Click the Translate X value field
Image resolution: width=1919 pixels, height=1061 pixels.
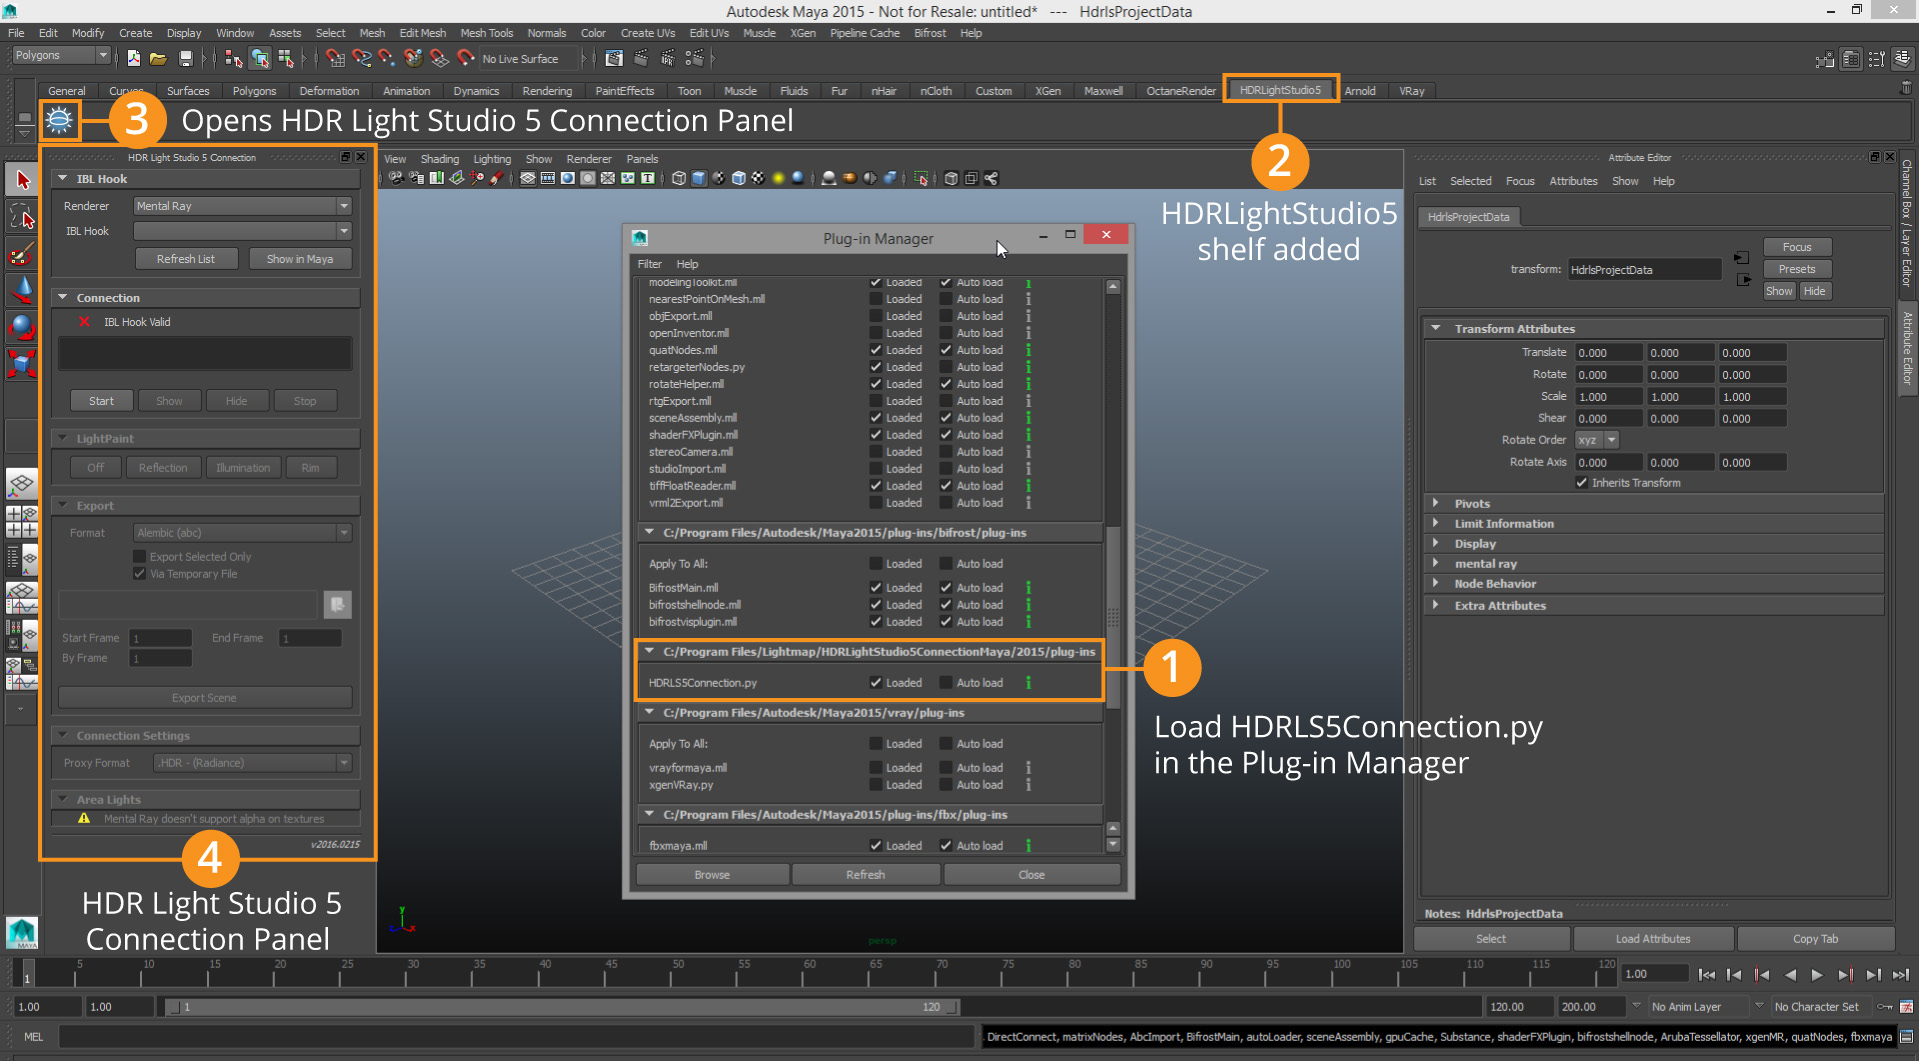click(x=1609, y=353)
